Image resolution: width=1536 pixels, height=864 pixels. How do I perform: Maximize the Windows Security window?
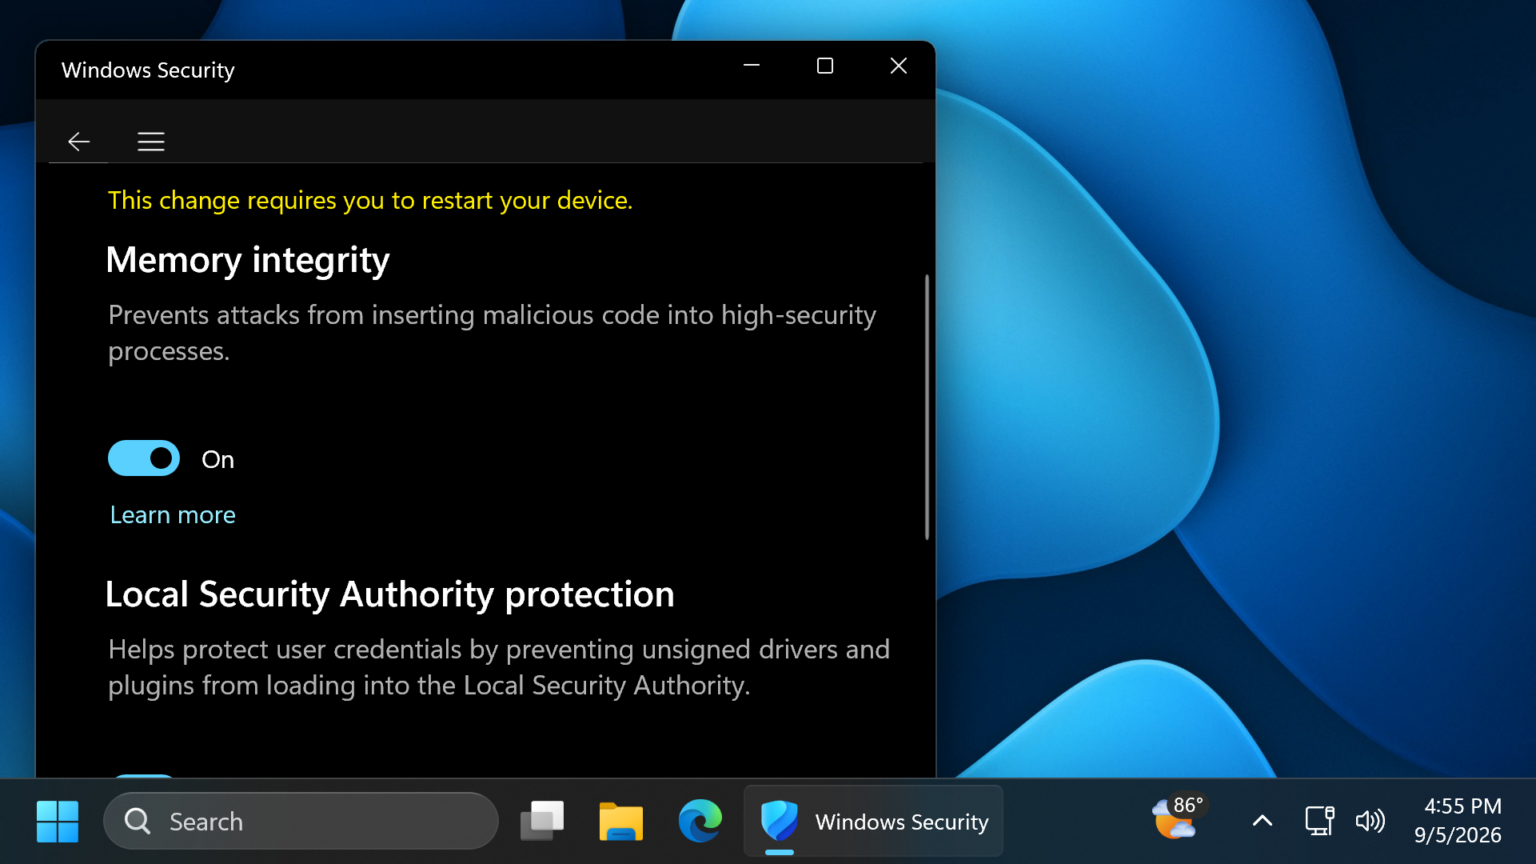(x=825, y=66)
